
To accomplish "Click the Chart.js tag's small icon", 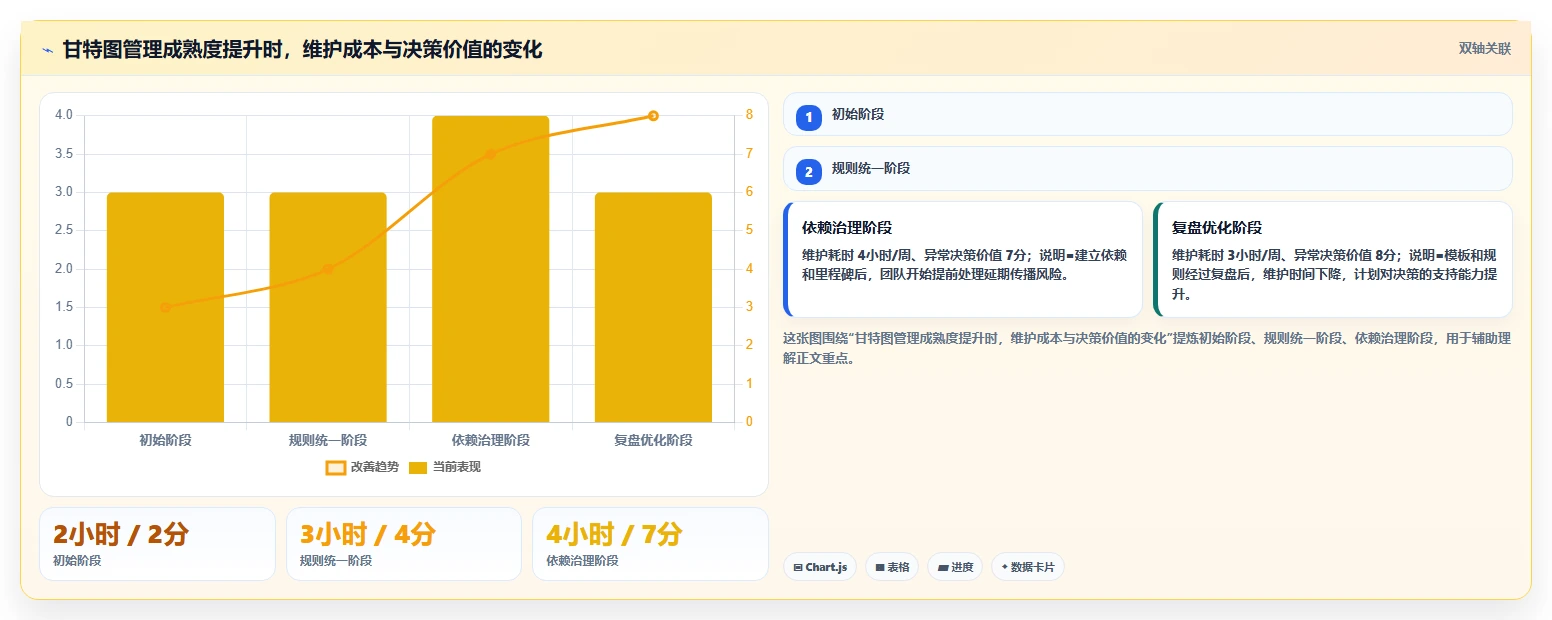I will click(x=798, y=567).
